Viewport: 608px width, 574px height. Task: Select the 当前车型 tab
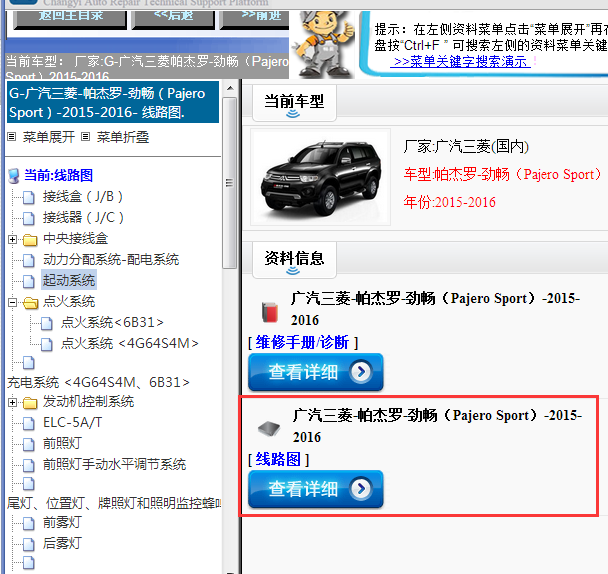click(x=294, y=103)
